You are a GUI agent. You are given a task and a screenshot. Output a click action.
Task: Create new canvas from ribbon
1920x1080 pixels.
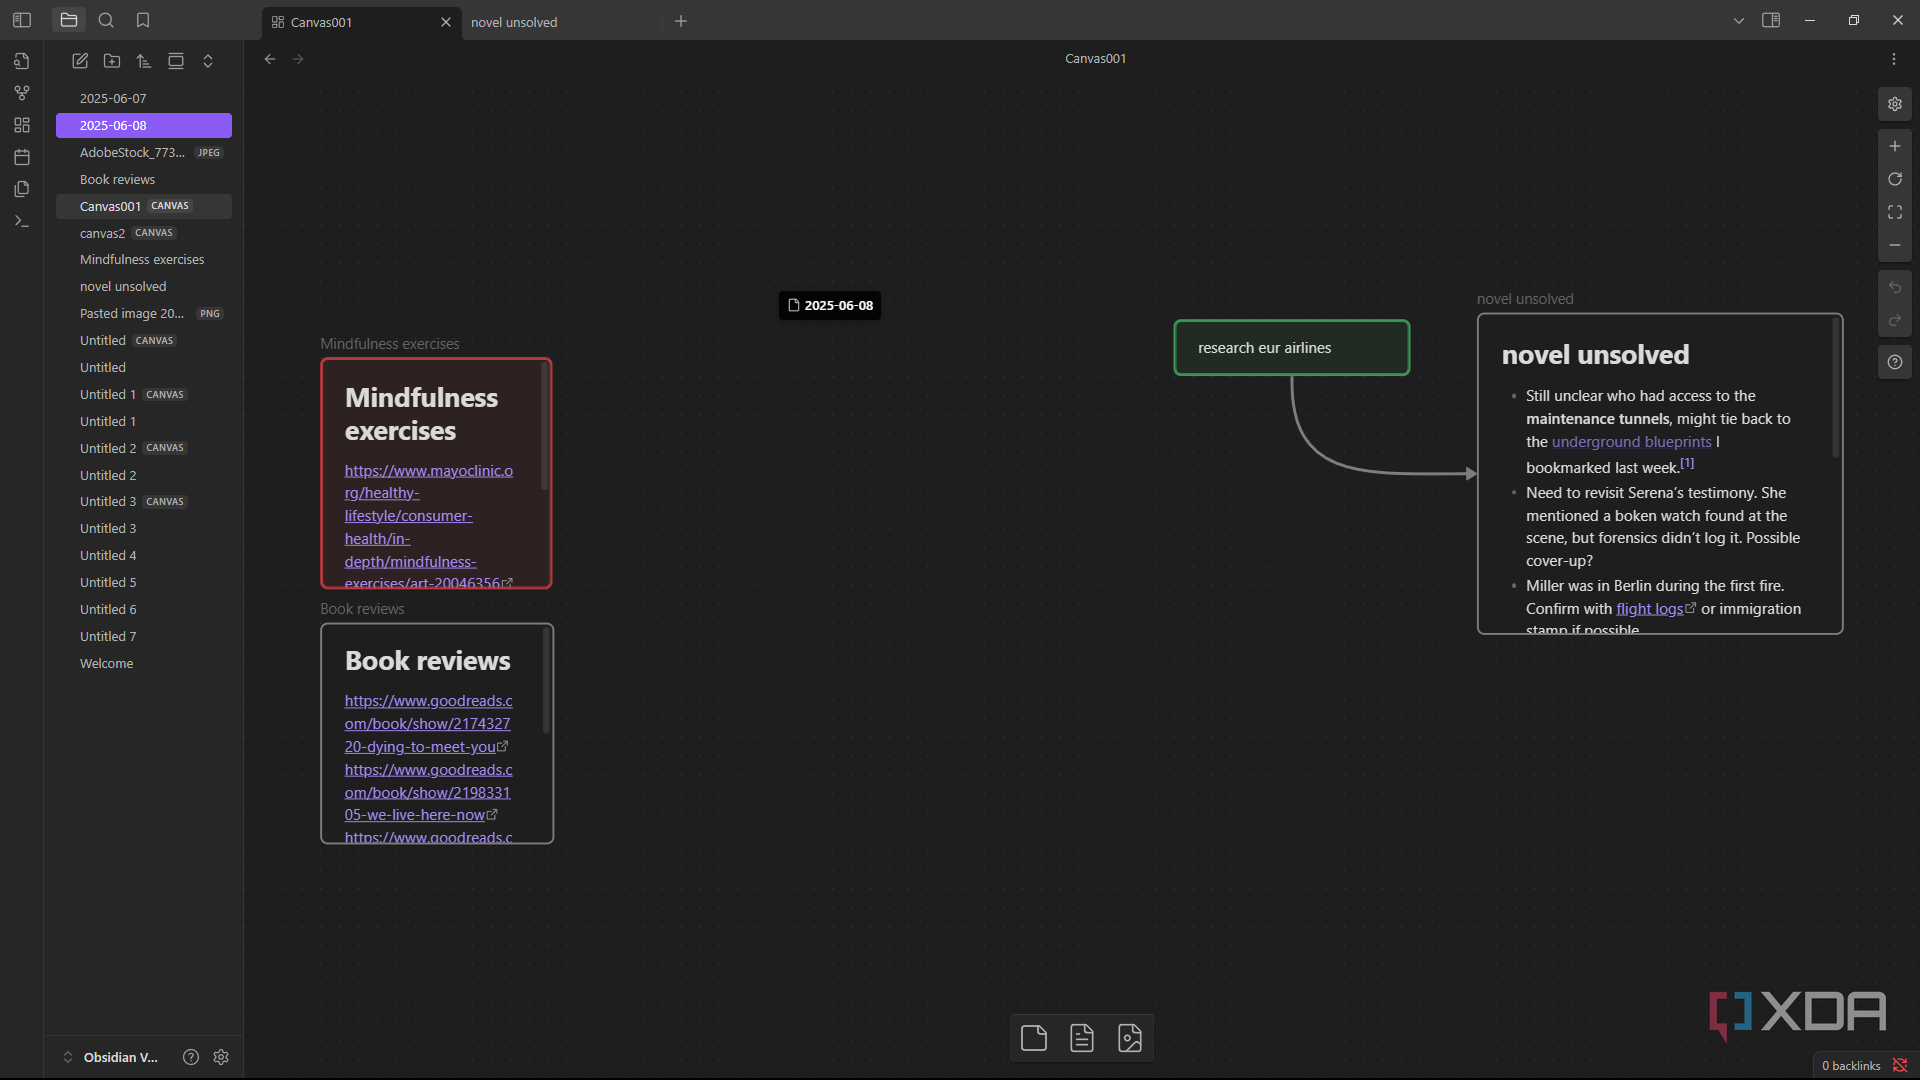click(22, 125)
